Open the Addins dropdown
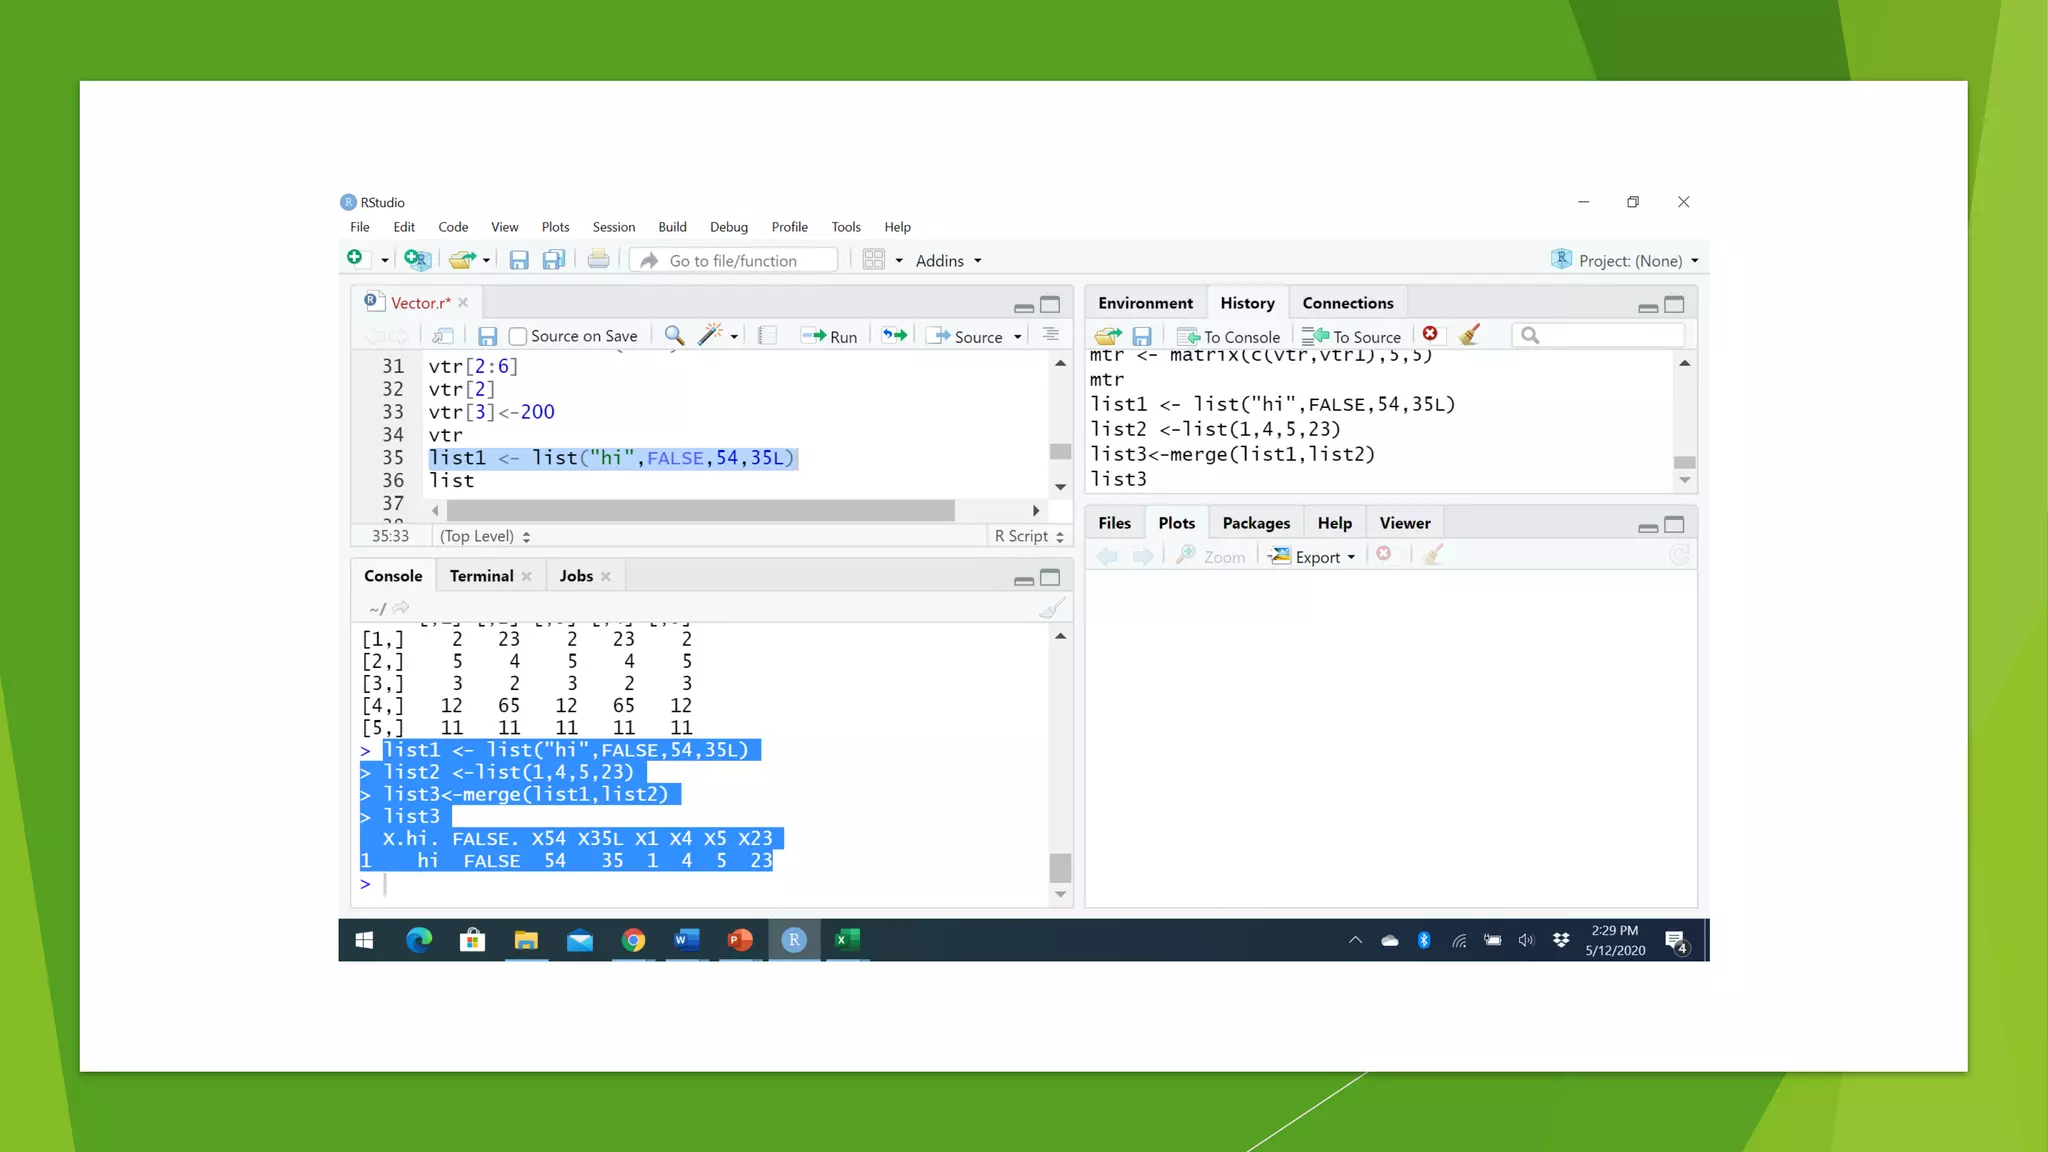The height and width of the screenshot is (1152, 2048). [x=948, y=261]
